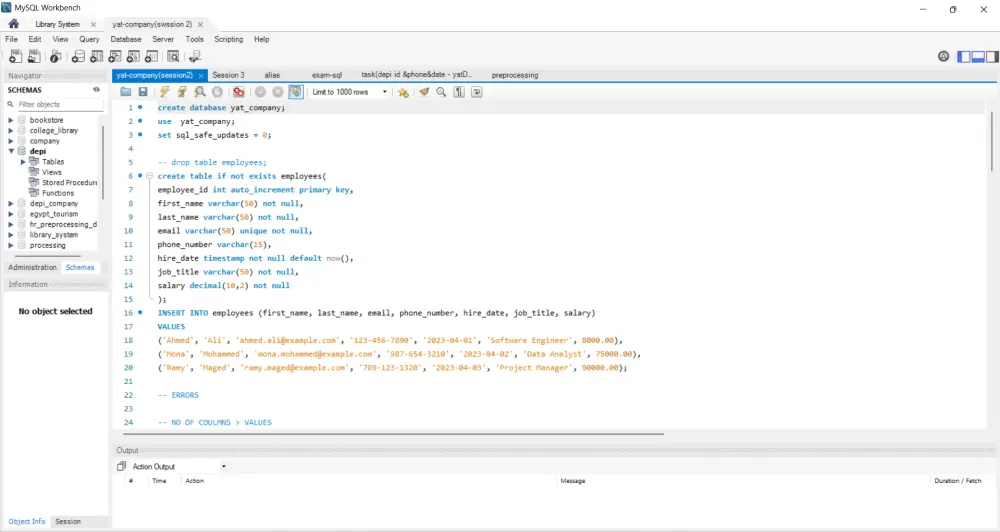Viewport: 1000px width, 532px height.
Task: Refresh the schemas list icon
Action: tap(96, 90)
